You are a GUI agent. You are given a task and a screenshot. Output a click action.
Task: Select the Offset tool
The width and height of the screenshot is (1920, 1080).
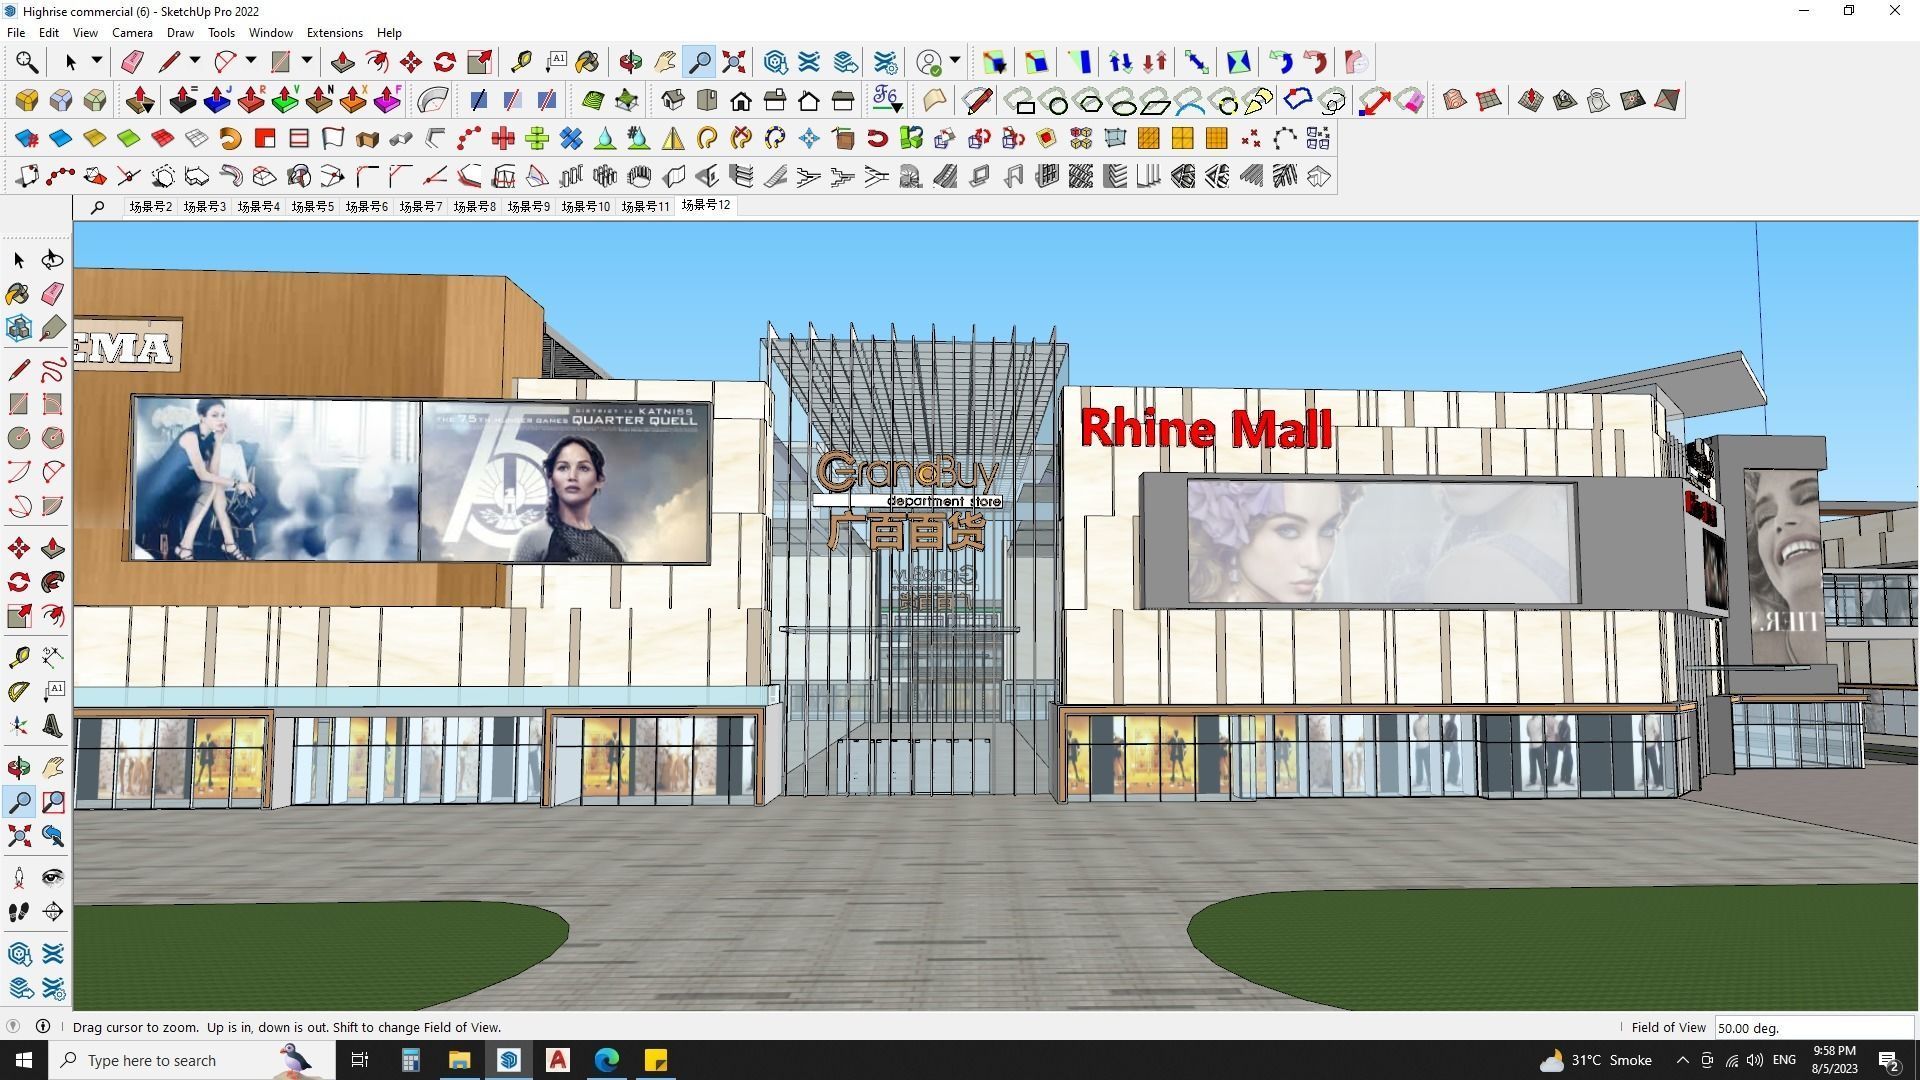tap(52, 616)
